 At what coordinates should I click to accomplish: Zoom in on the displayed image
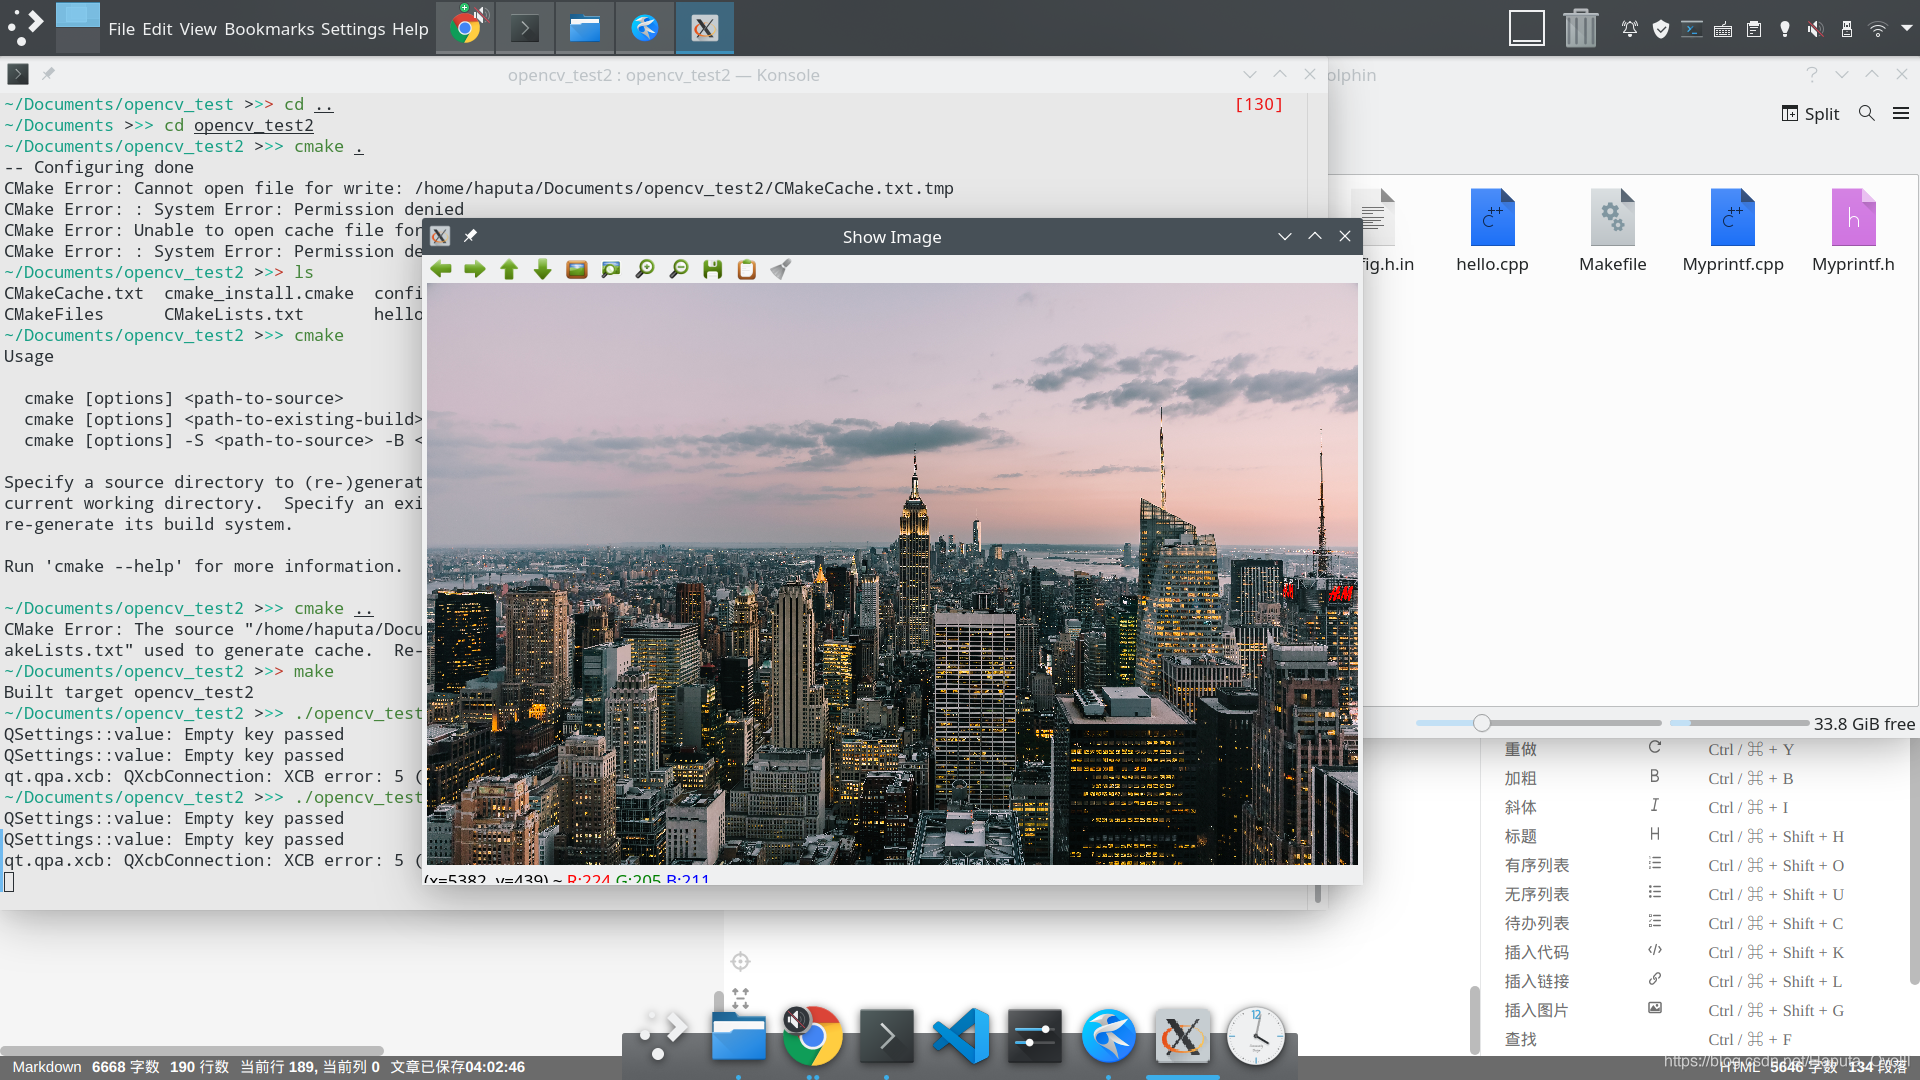(645, 269)
